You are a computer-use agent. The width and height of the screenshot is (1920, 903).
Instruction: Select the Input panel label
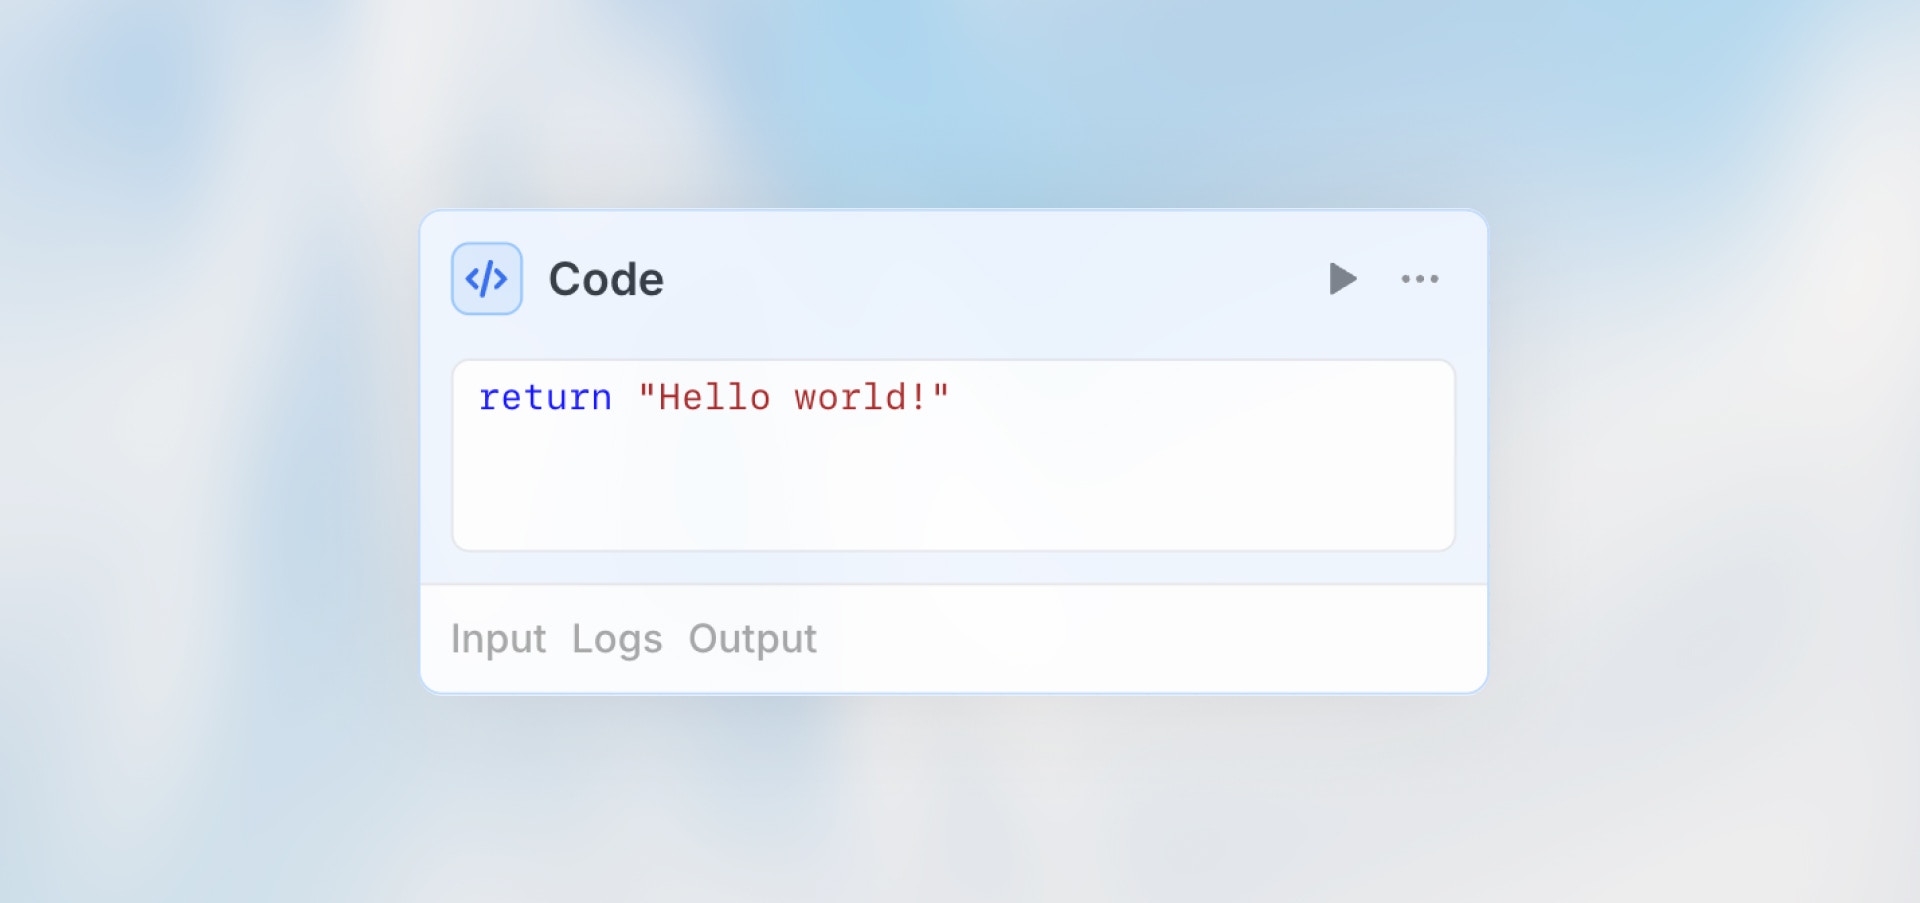(x=499, y=639)
